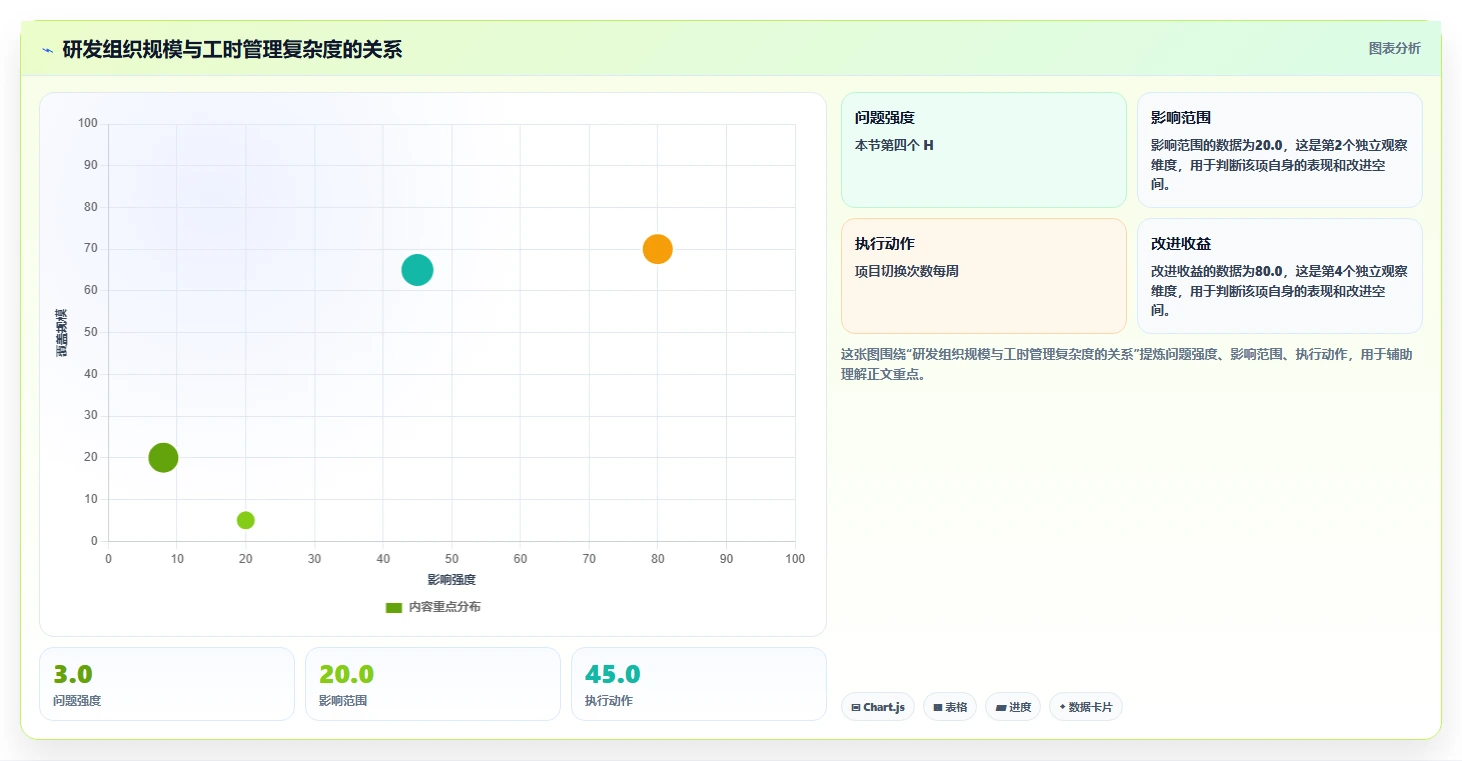Click the lightning icon beside the title

tap(47, 50)
